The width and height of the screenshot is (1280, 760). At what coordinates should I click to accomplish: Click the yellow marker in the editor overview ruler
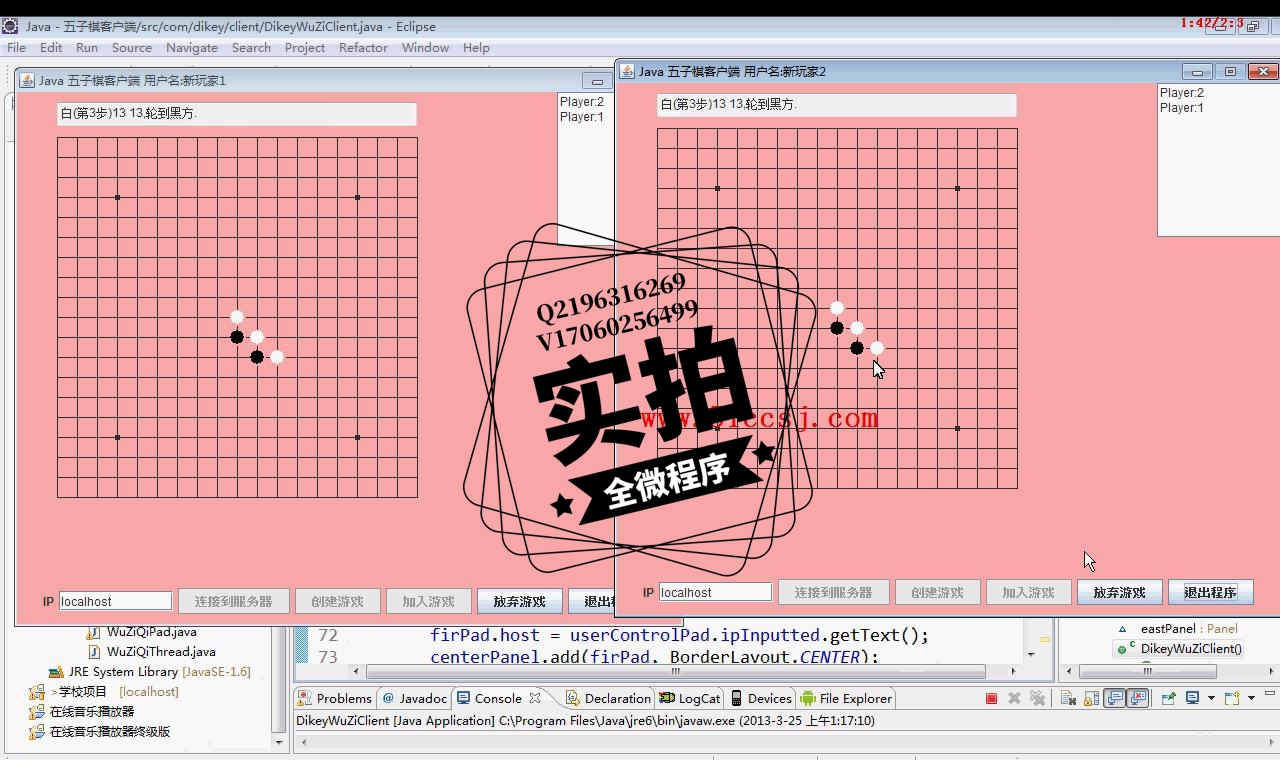(x=1045, y=638)
